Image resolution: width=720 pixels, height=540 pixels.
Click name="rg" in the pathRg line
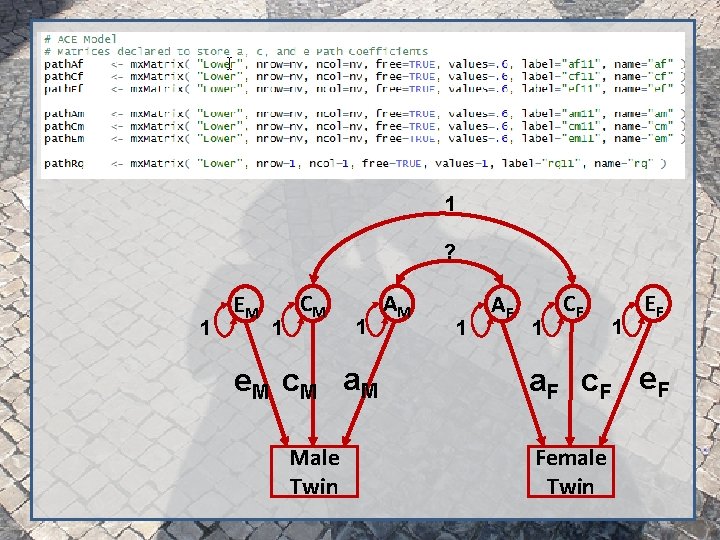pos(624,163)
